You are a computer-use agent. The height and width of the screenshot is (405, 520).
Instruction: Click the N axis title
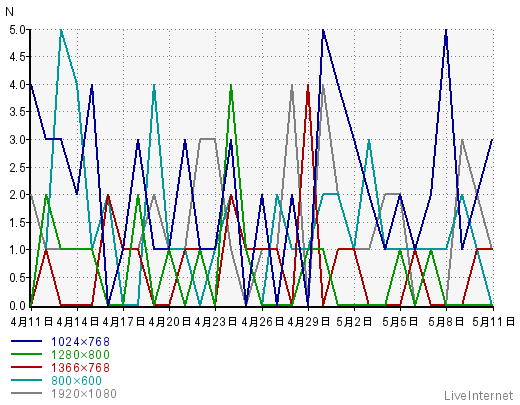point(9,12)
